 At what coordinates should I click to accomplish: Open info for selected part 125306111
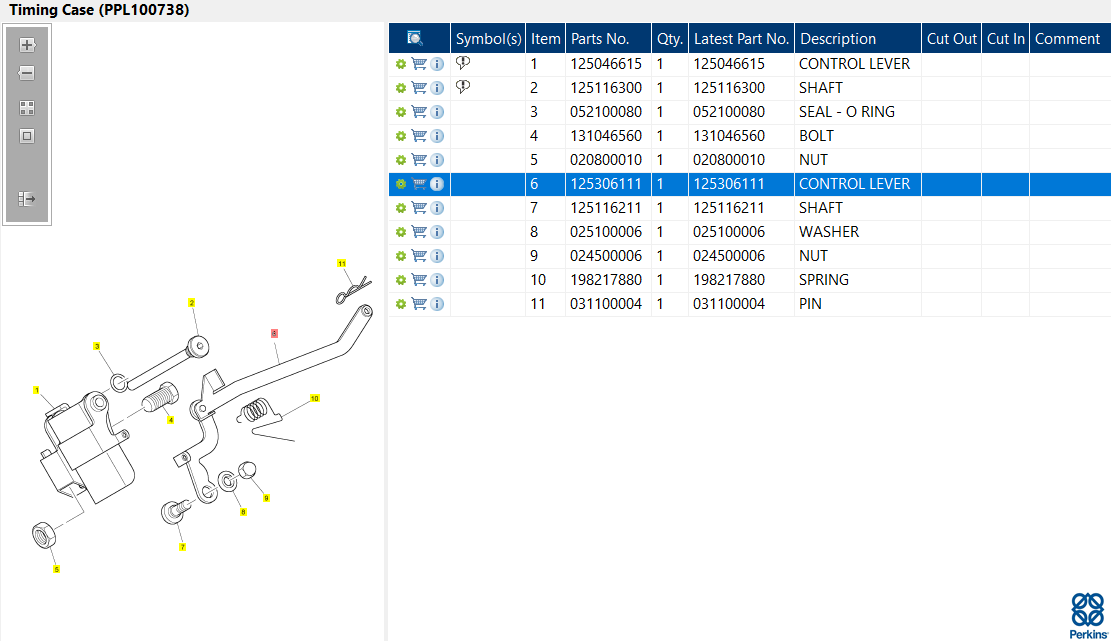pos(437,184)
